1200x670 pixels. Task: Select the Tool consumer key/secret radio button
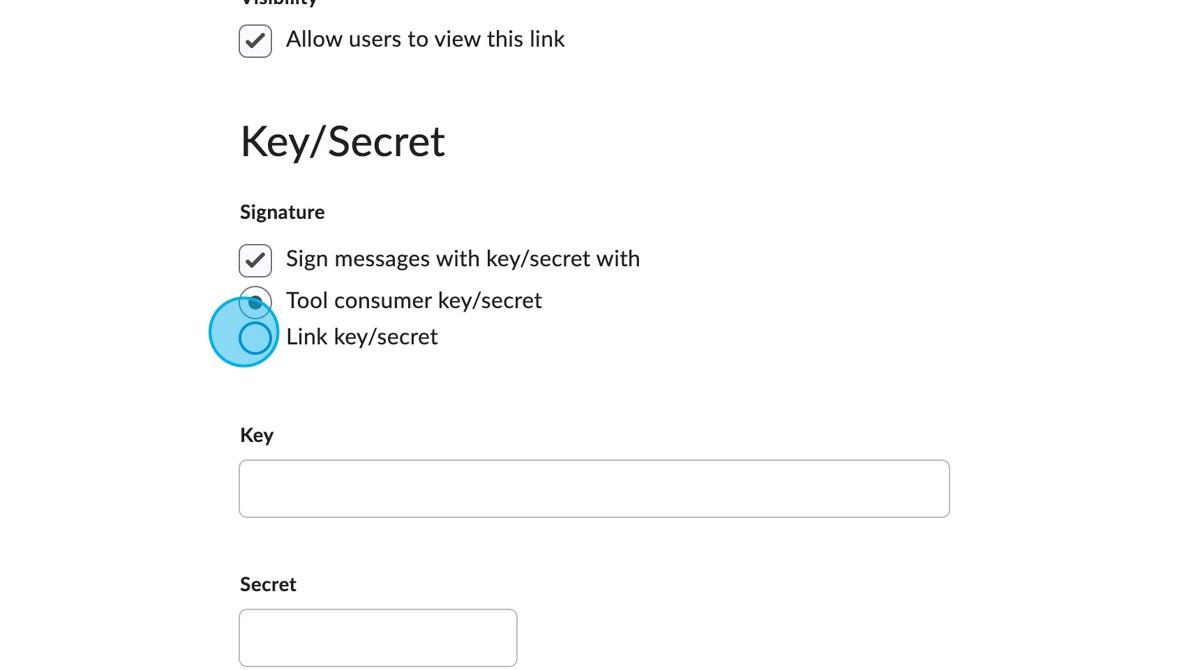(255, 300)
